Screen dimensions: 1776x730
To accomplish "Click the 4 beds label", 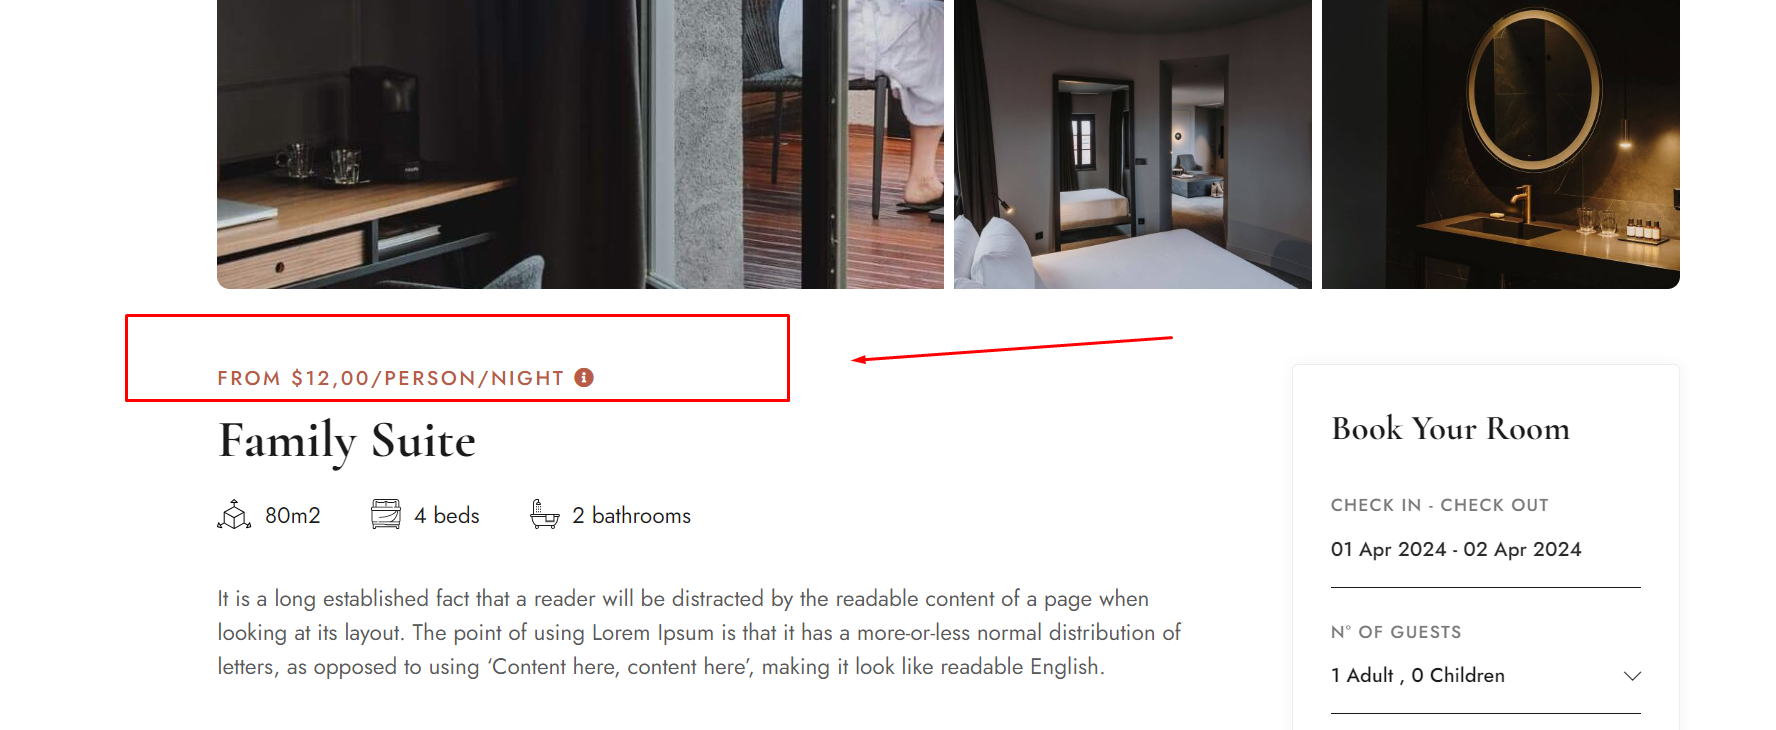I will click(x=447, y=515).
